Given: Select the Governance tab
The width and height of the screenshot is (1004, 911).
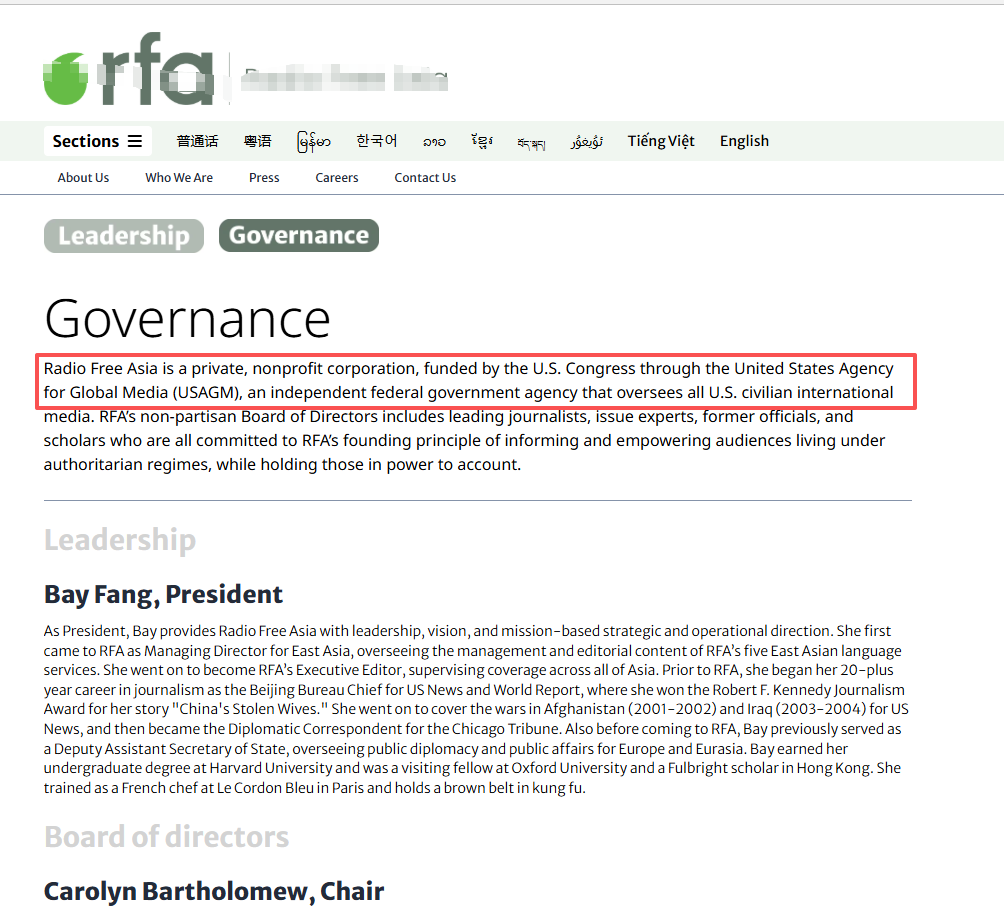Looking at the screenshot, I should (299, 236).
